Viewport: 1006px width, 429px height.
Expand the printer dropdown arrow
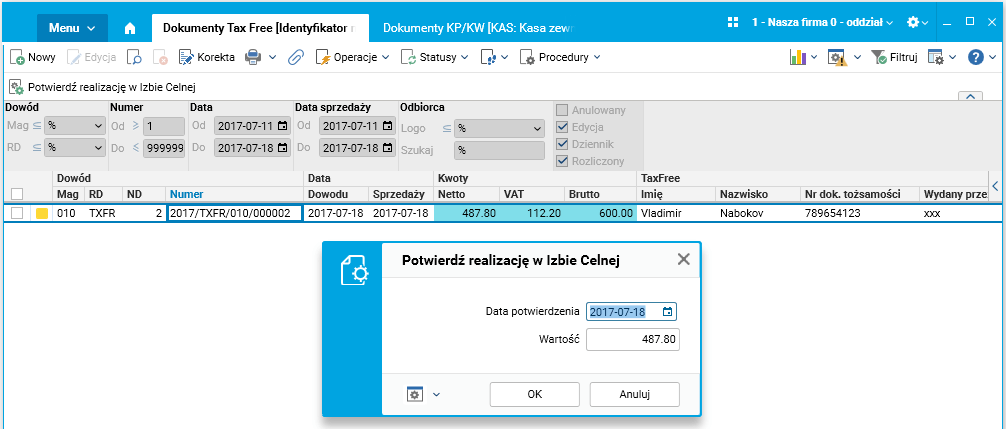click(x=272, y=57)
